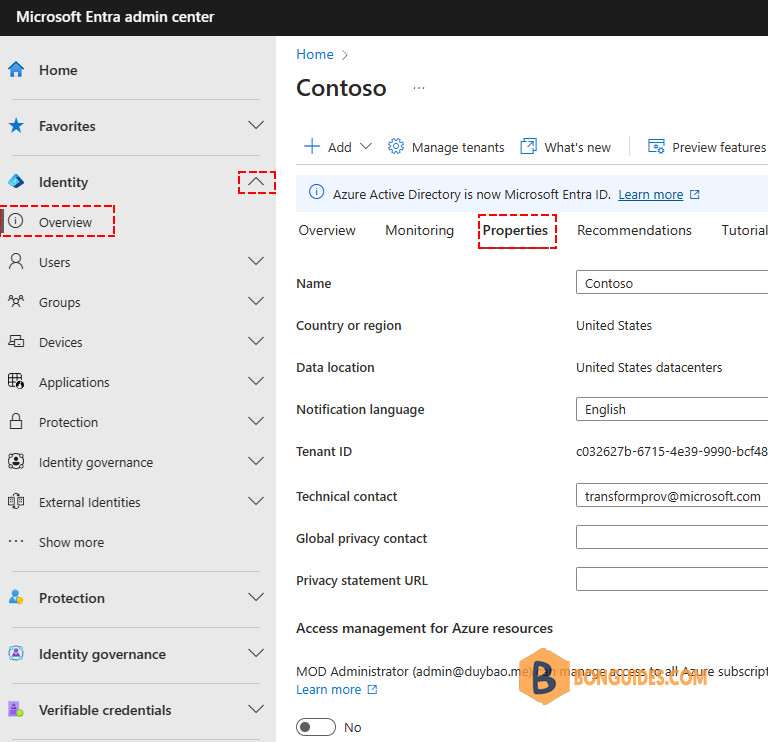Click the external link icon beside banner Learn more
This screenshot has width=768, height=742.
(695, 194)
